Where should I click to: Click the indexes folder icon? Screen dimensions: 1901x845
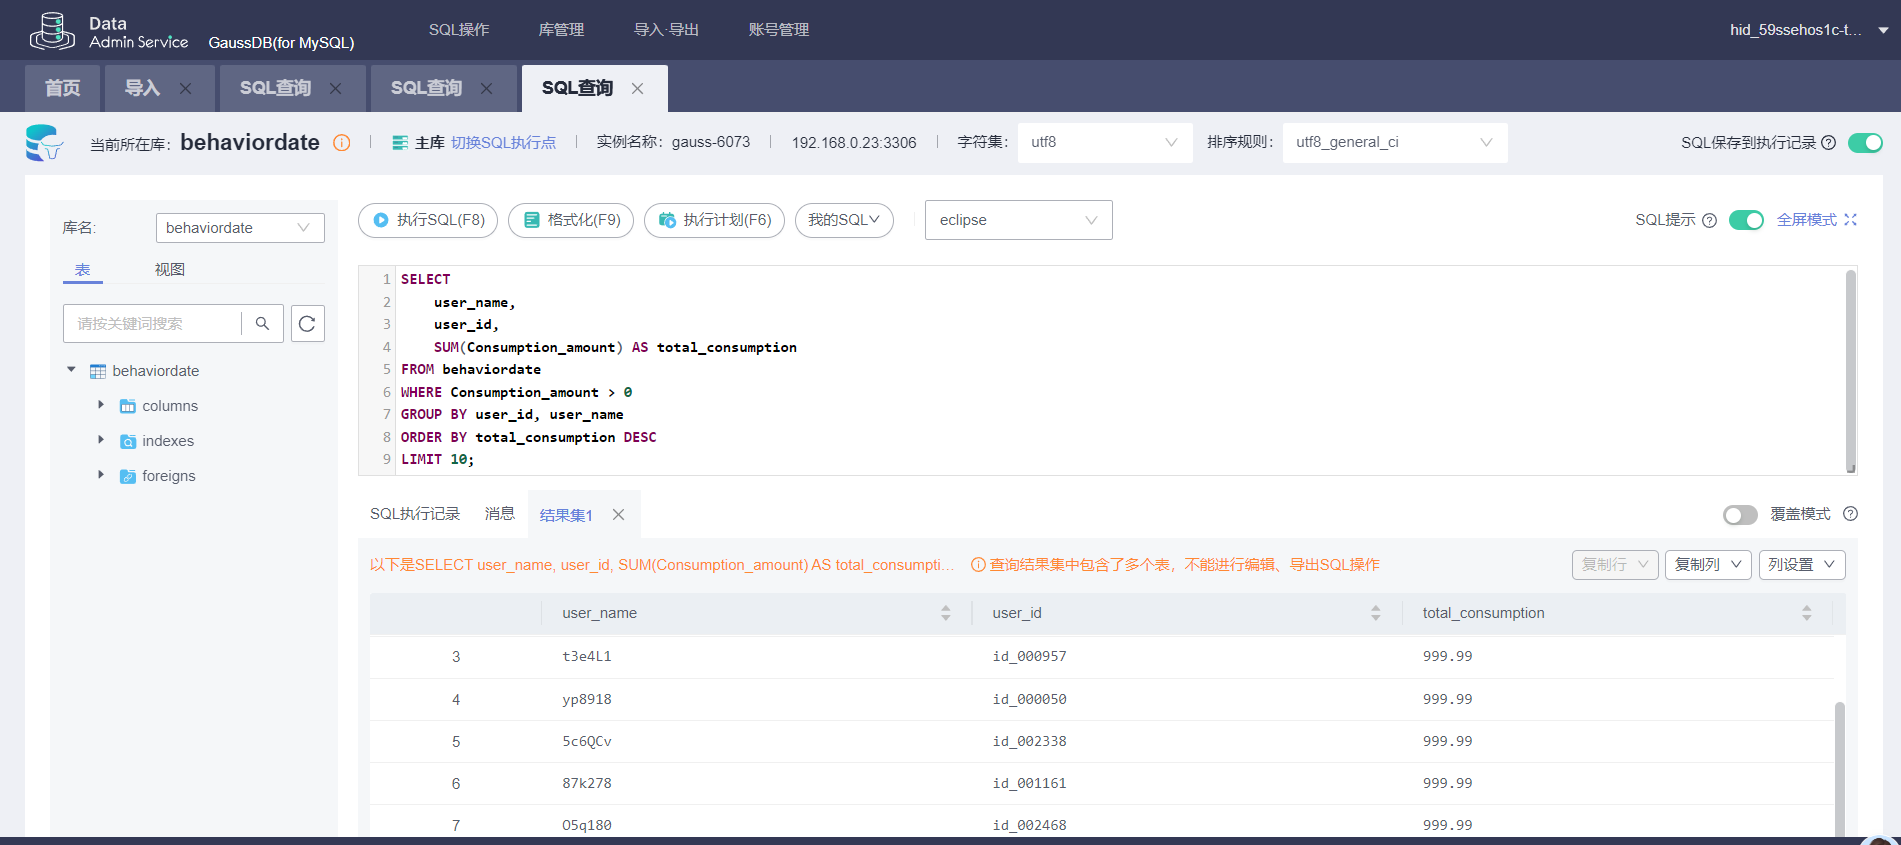[128, 441]
